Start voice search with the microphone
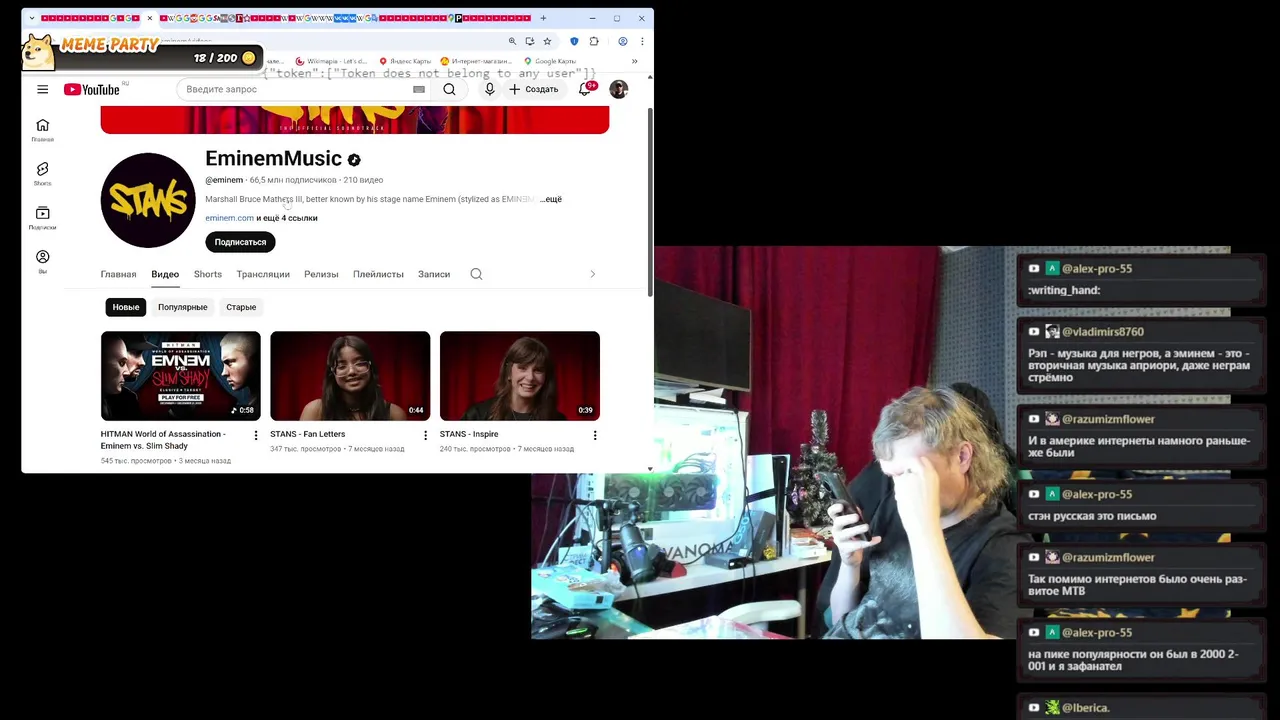This screenshot has width=1280, height=720. pyautogui.click(x=489, y=89)
